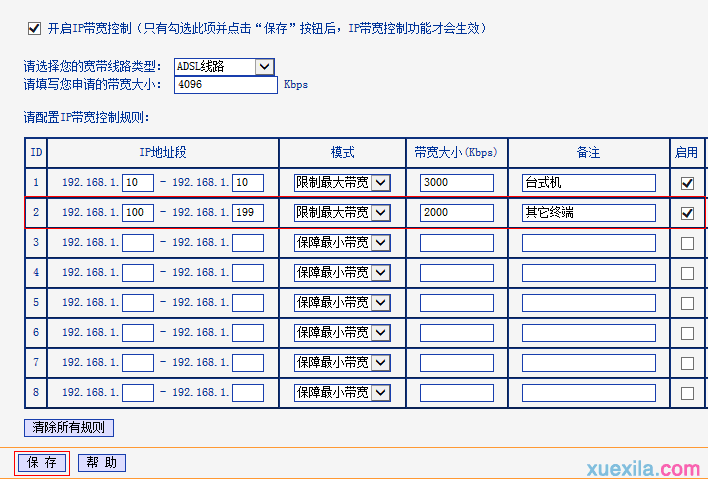Image resolution: width=708 pixels, height=481 pixels.
Task: Open the mode dropdown for rule 1
Action: (x=342, y=182)
